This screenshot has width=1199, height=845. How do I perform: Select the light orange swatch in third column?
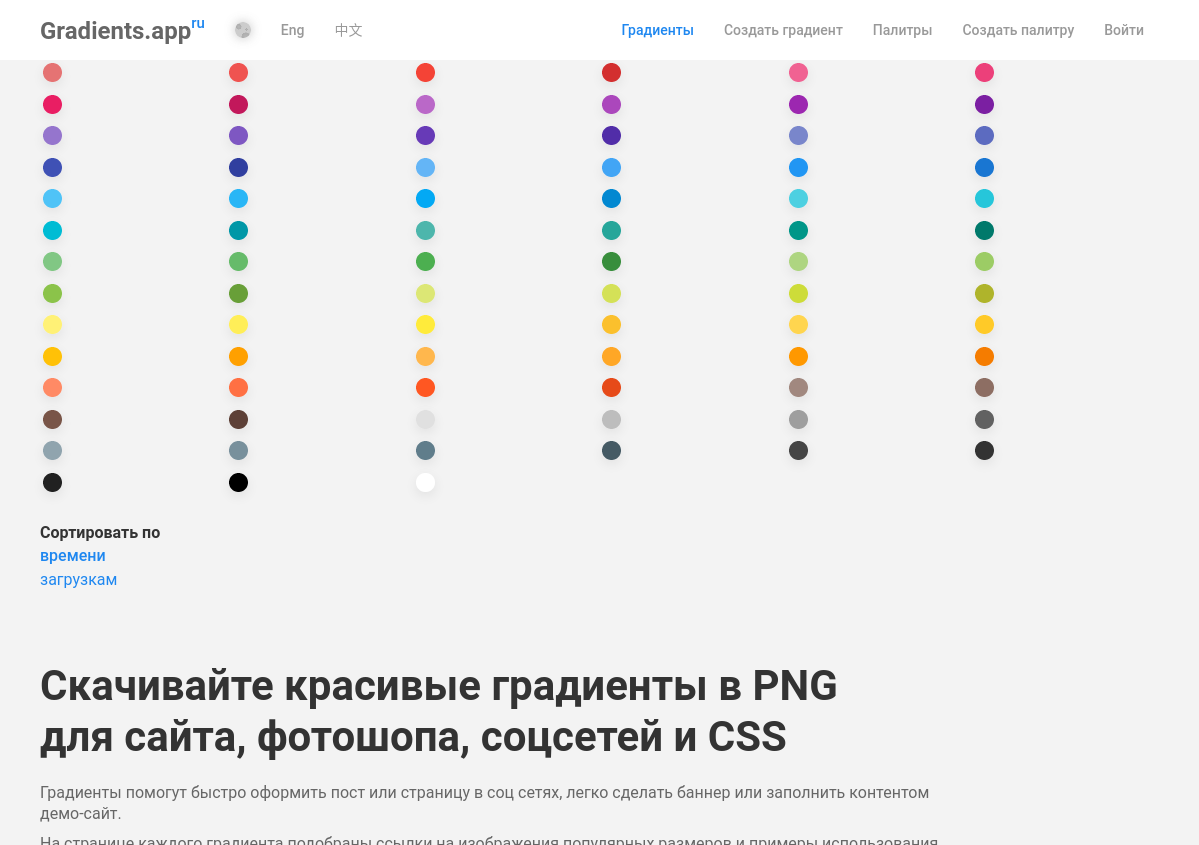(425, 356)
